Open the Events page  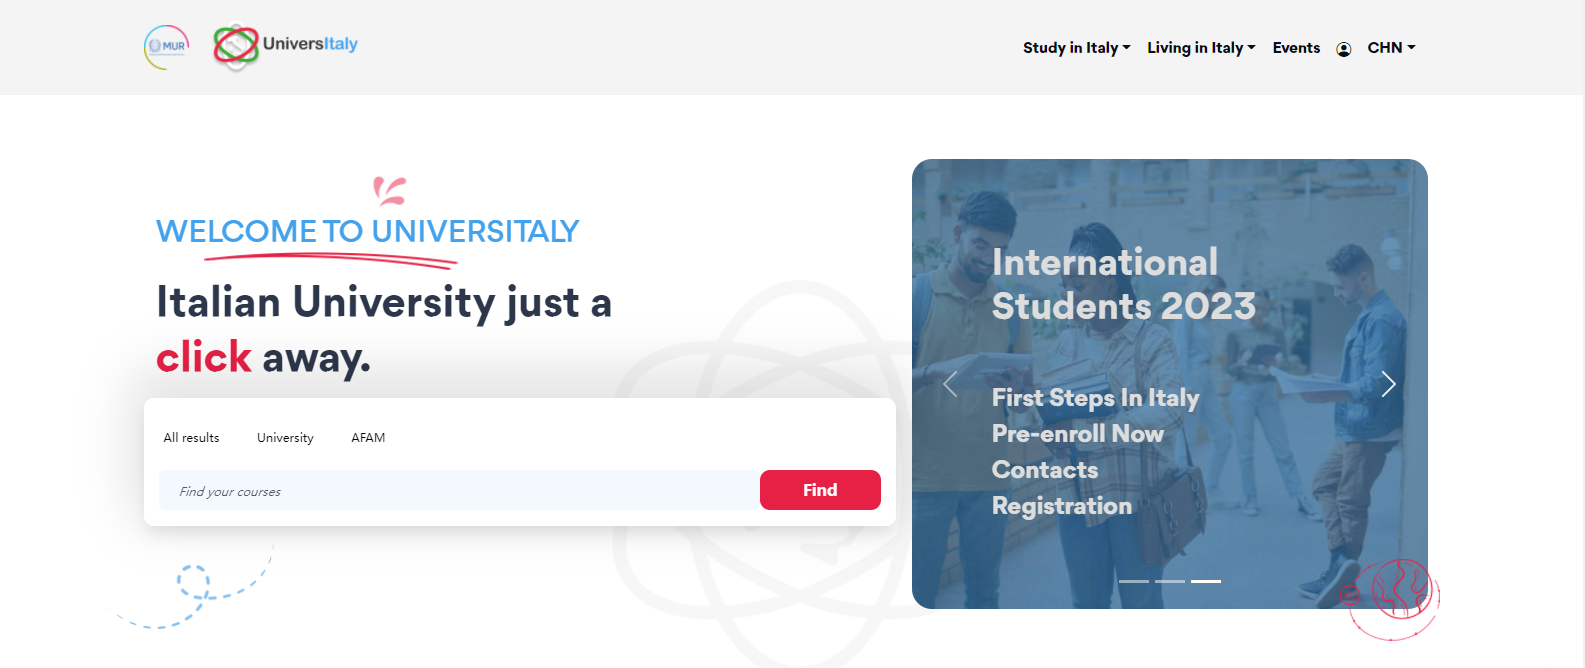click(x=1296, y=48)
